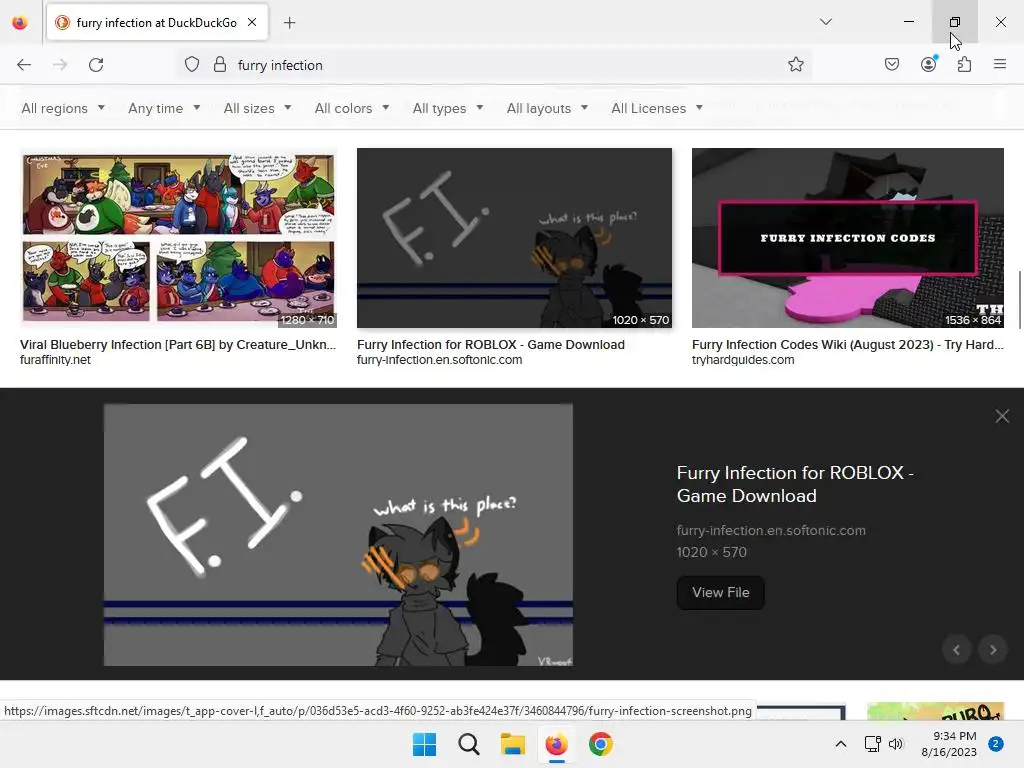Open the Viral Blueberry Infection comic thumbnail

click(178, 238)
